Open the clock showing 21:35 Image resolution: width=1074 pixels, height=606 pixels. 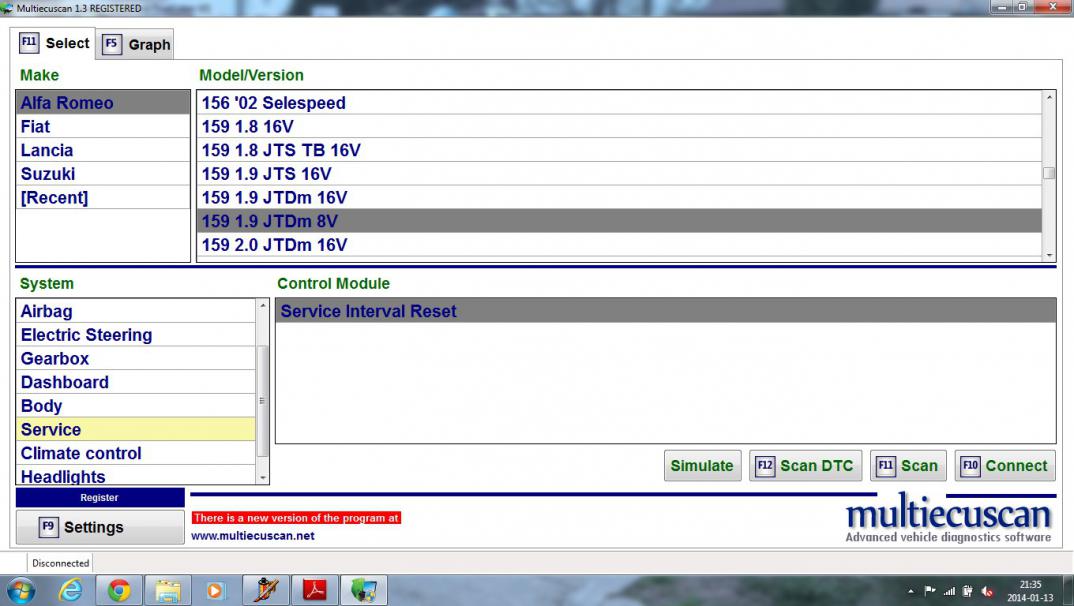(x=1030, y=591)
